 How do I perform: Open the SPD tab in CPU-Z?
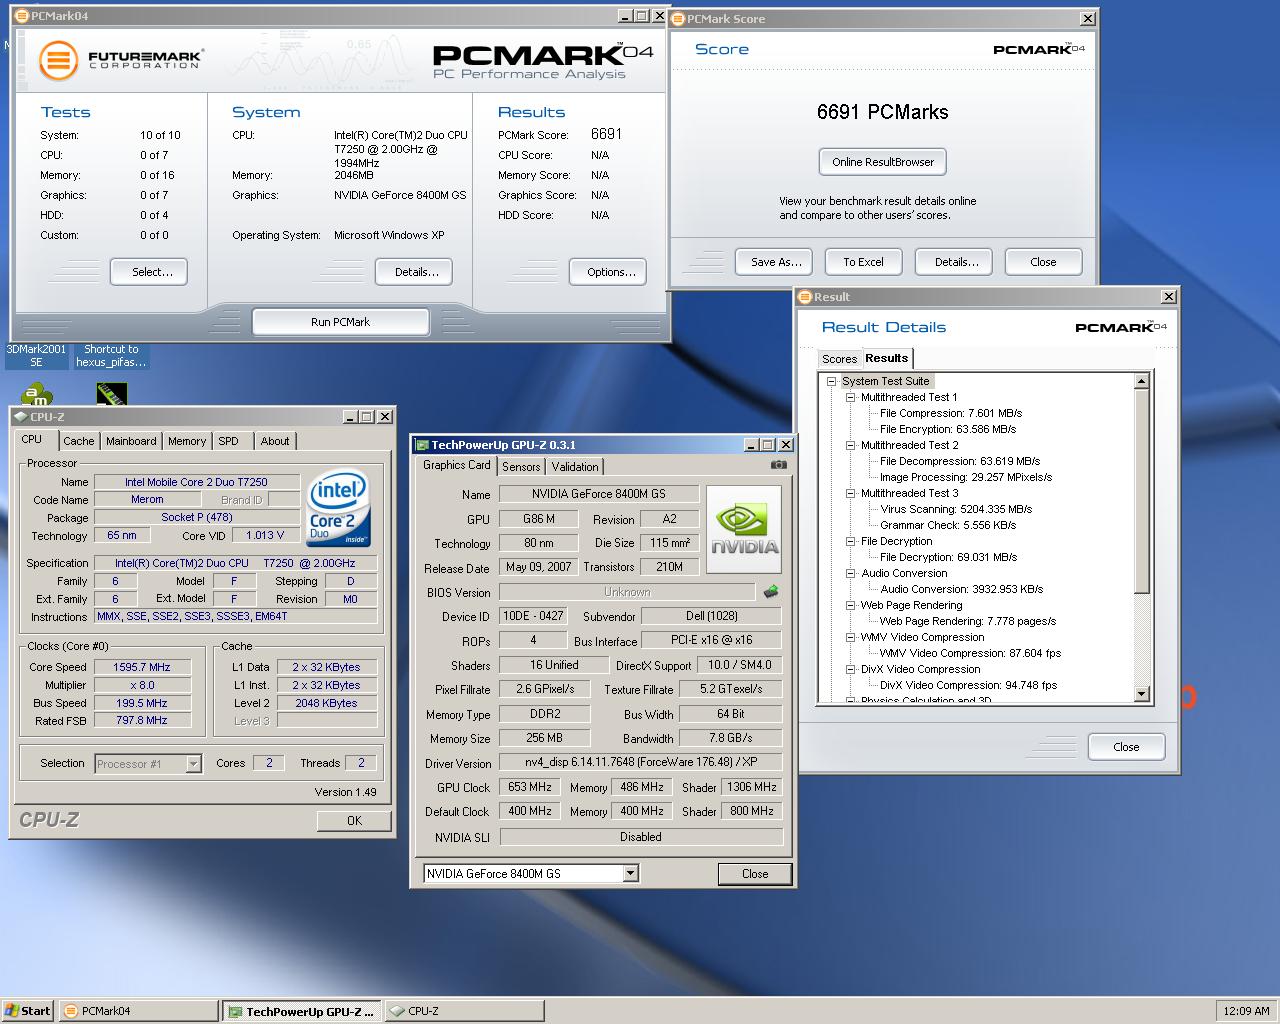(x=229, y=441)
